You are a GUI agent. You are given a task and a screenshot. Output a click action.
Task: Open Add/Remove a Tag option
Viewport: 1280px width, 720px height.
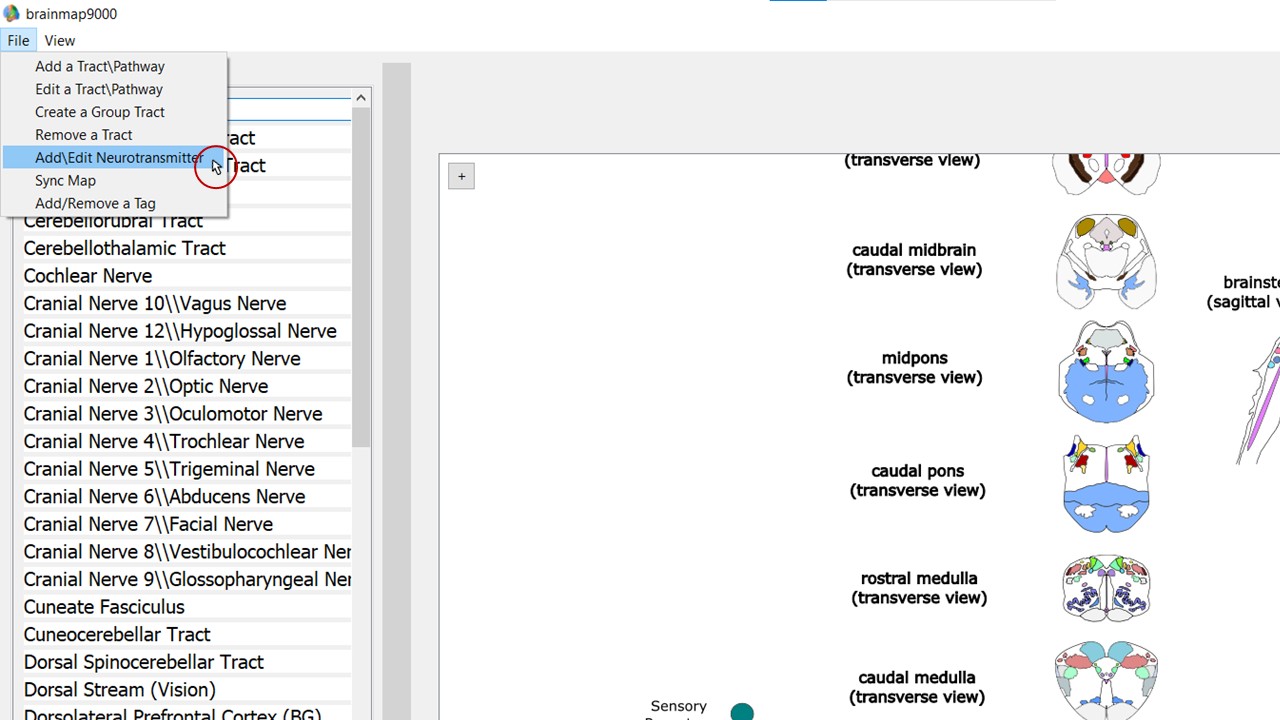(95, 204)
